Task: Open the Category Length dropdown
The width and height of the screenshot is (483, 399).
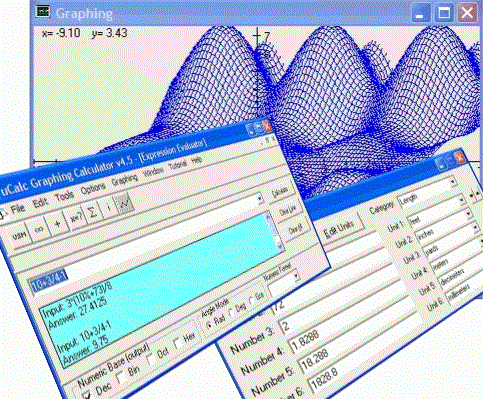Action: click(453, 182)
